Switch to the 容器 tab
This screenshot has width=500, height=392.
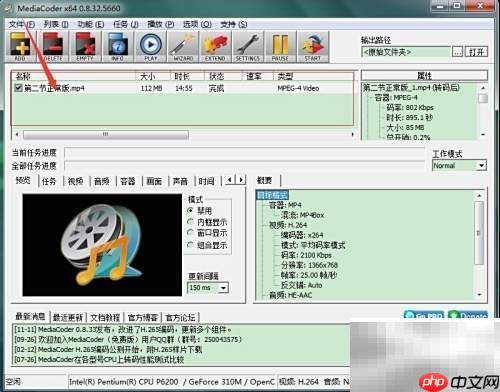[128, 181]
